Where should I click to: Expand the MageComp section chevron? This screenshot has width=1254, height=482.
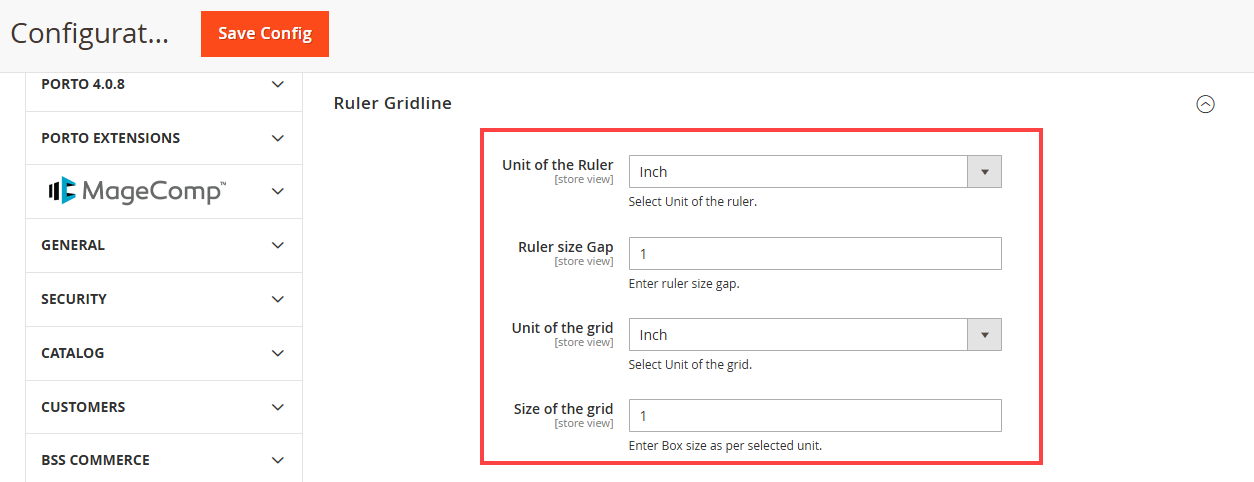(x=278, y=191)
